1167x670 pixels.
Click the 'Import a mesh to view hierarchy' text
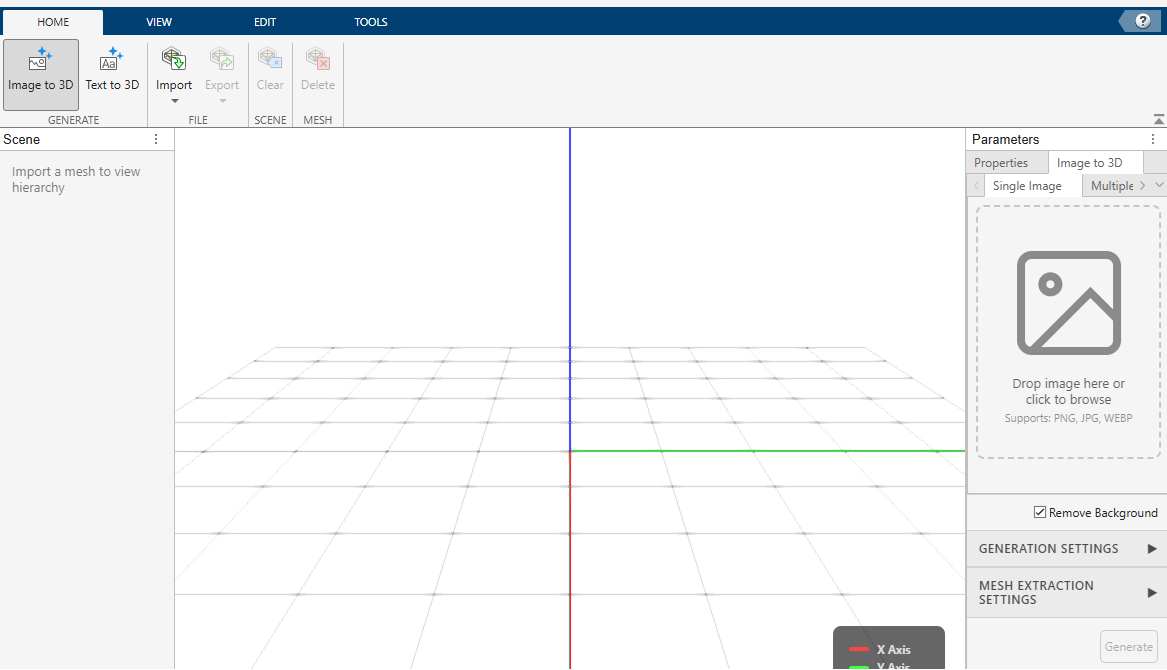[76, 179]
